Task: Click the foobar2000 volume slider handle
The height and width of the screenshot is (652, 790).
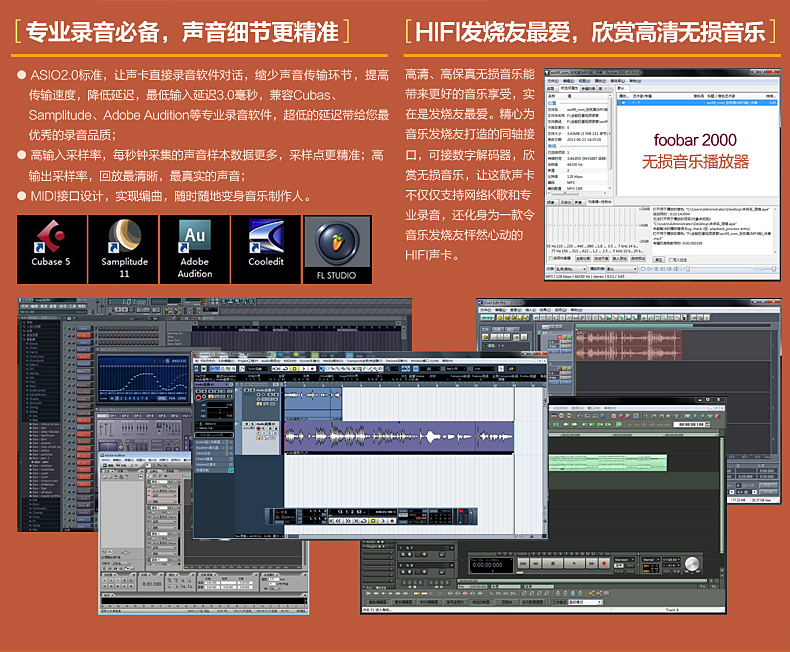Action: 774,269
